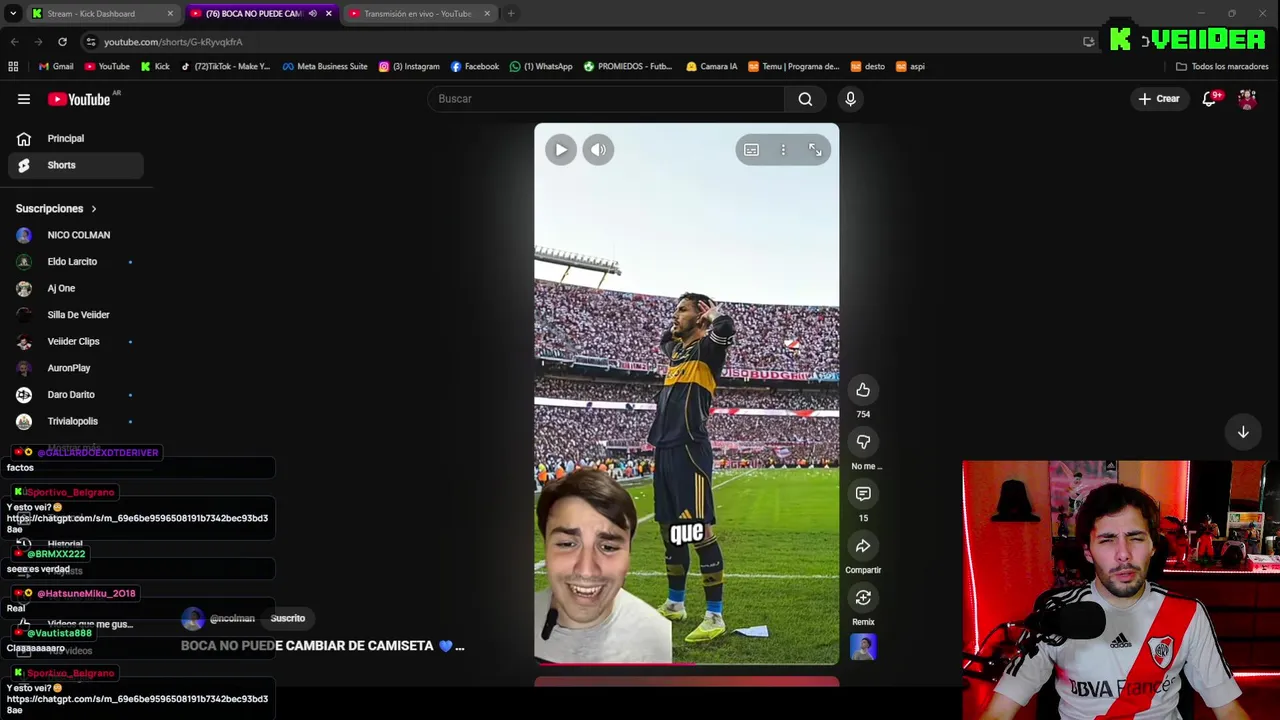Open site info icon in address bar

pos(91,42)
